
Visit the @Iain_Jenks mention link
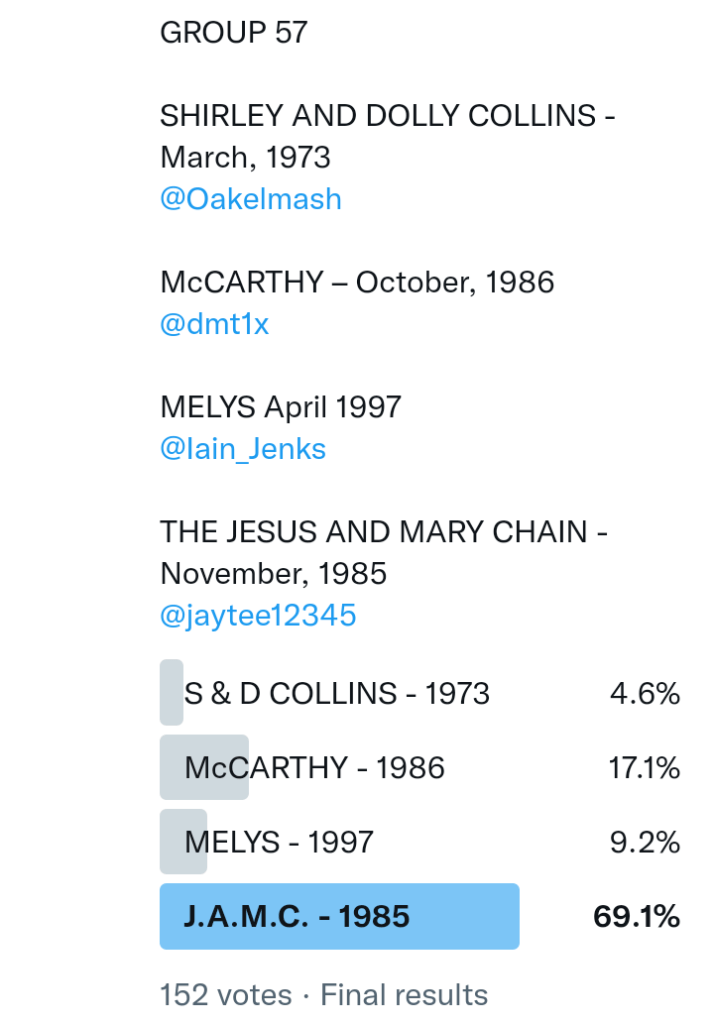pyautogui.click(x=242, y=449)
